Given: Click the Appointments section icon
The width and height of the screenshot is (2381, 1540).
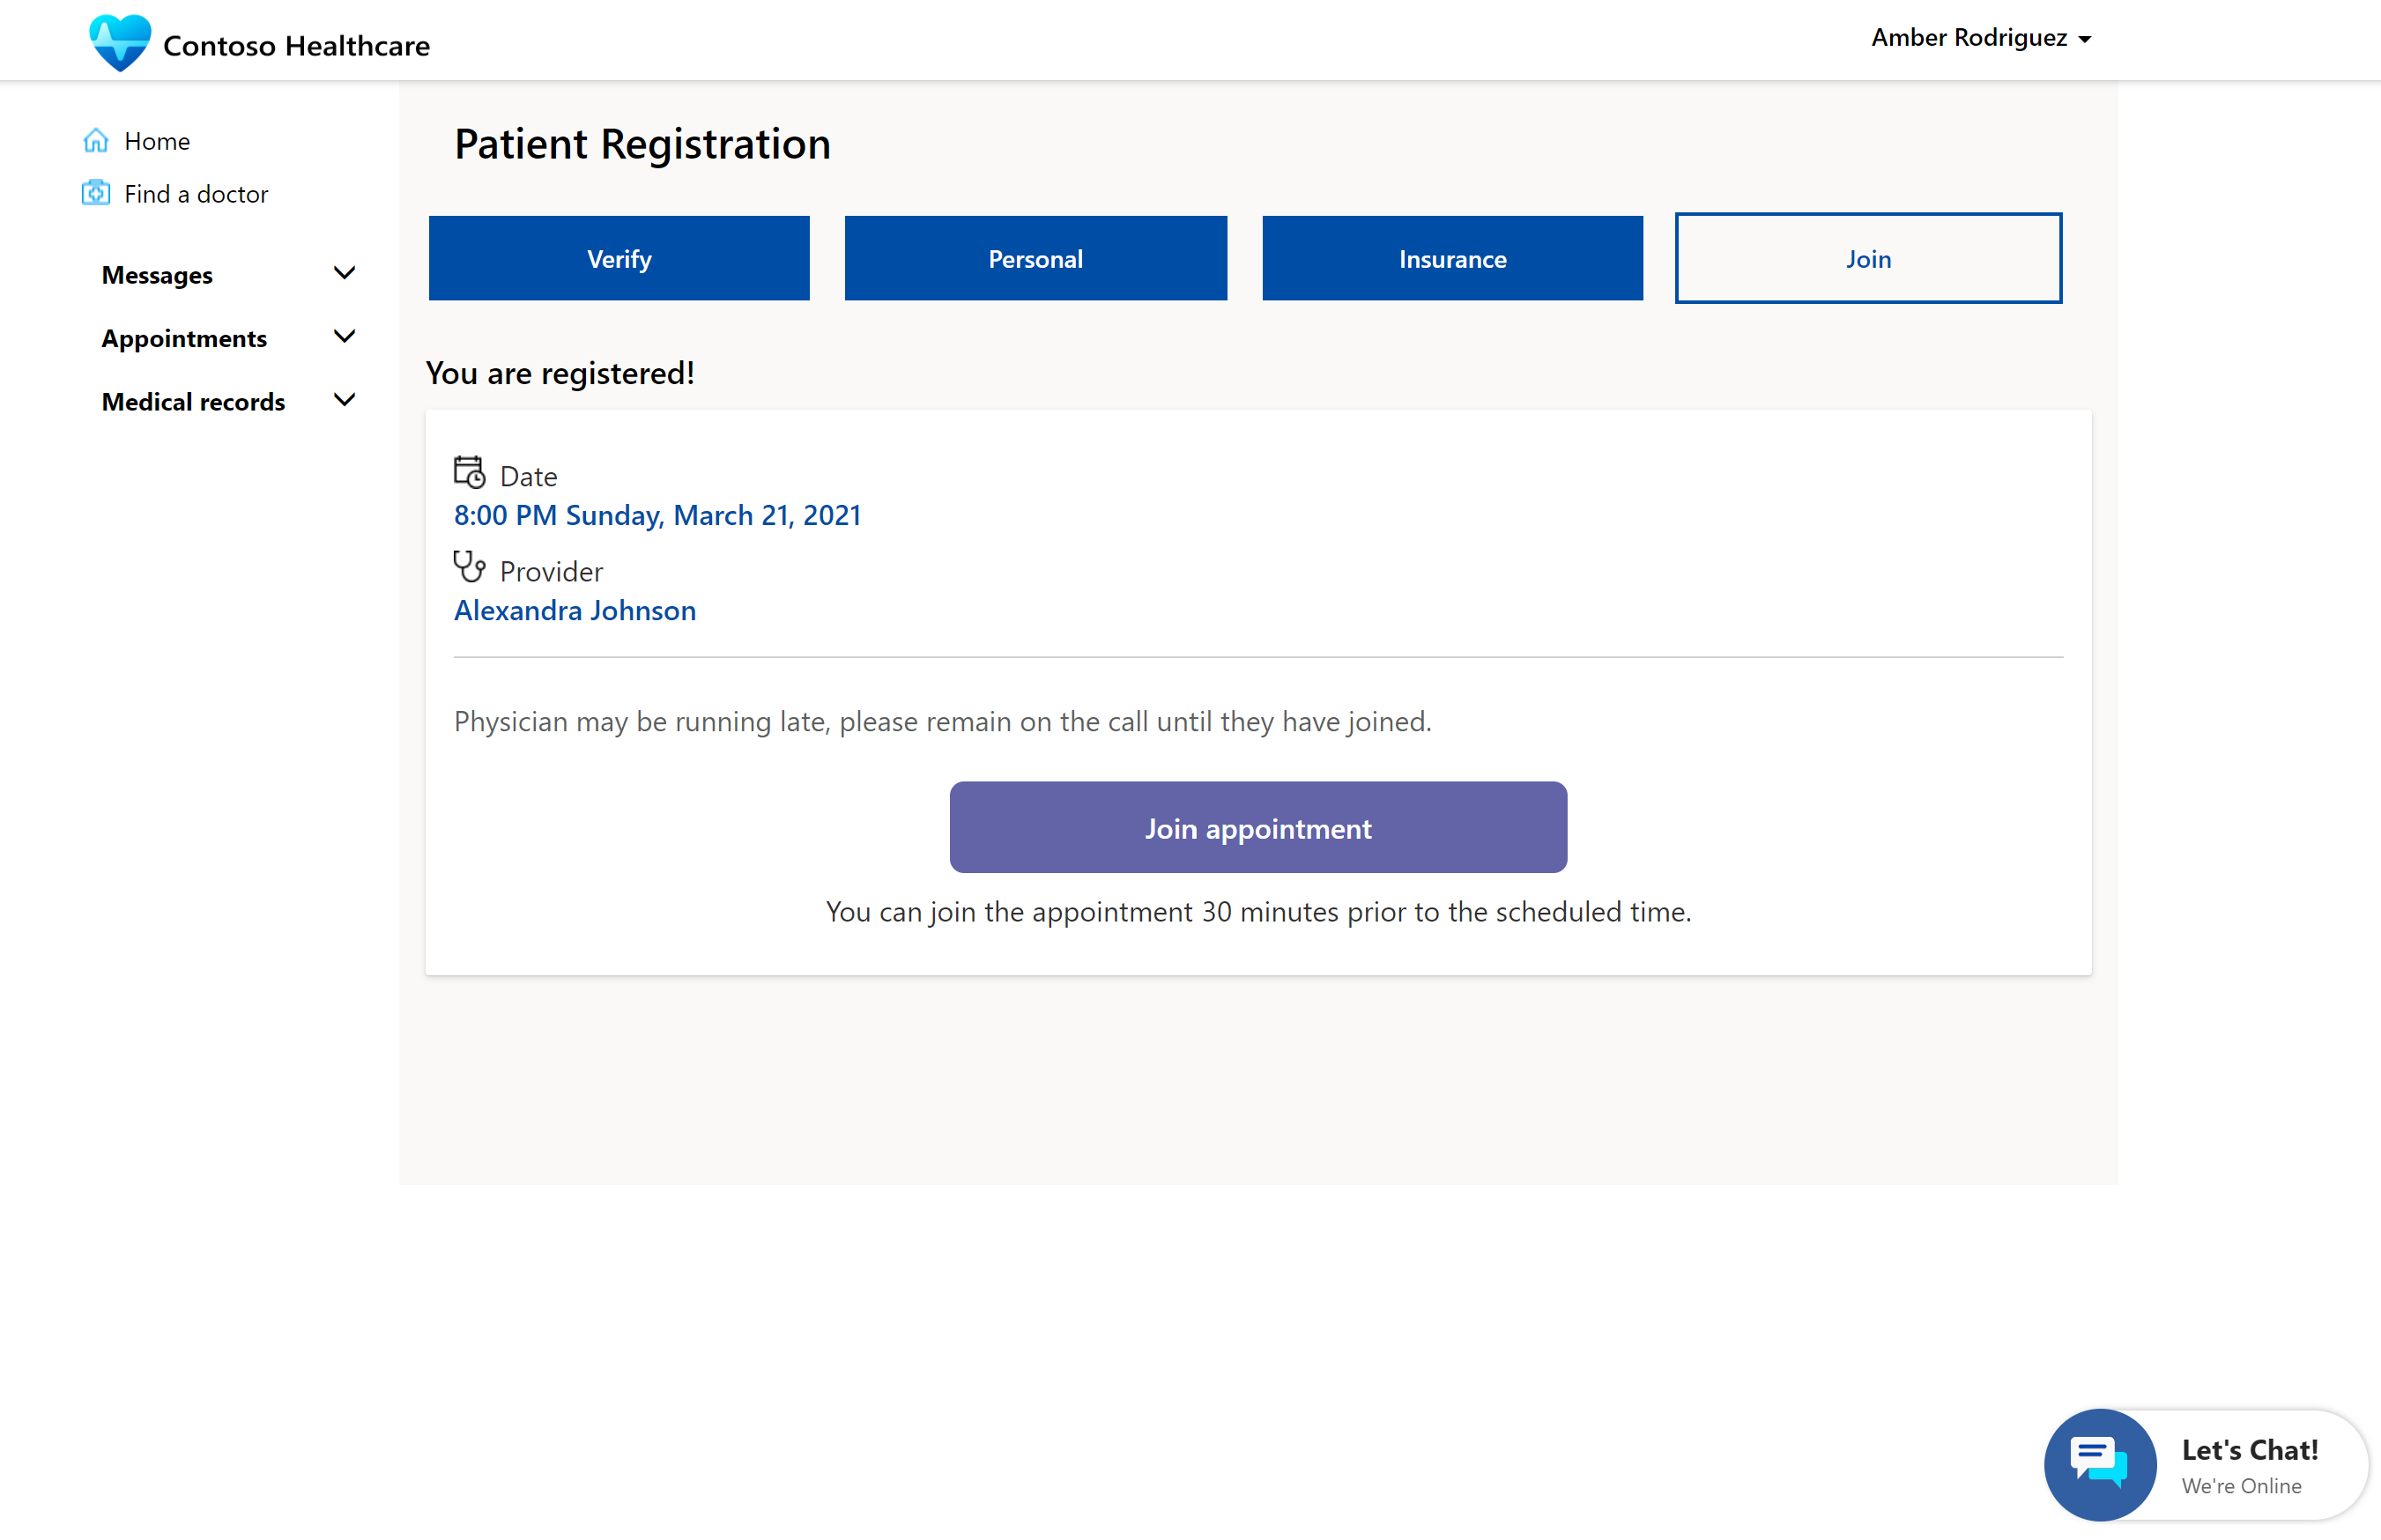Looking at the screenshot, I should [345, 335].
